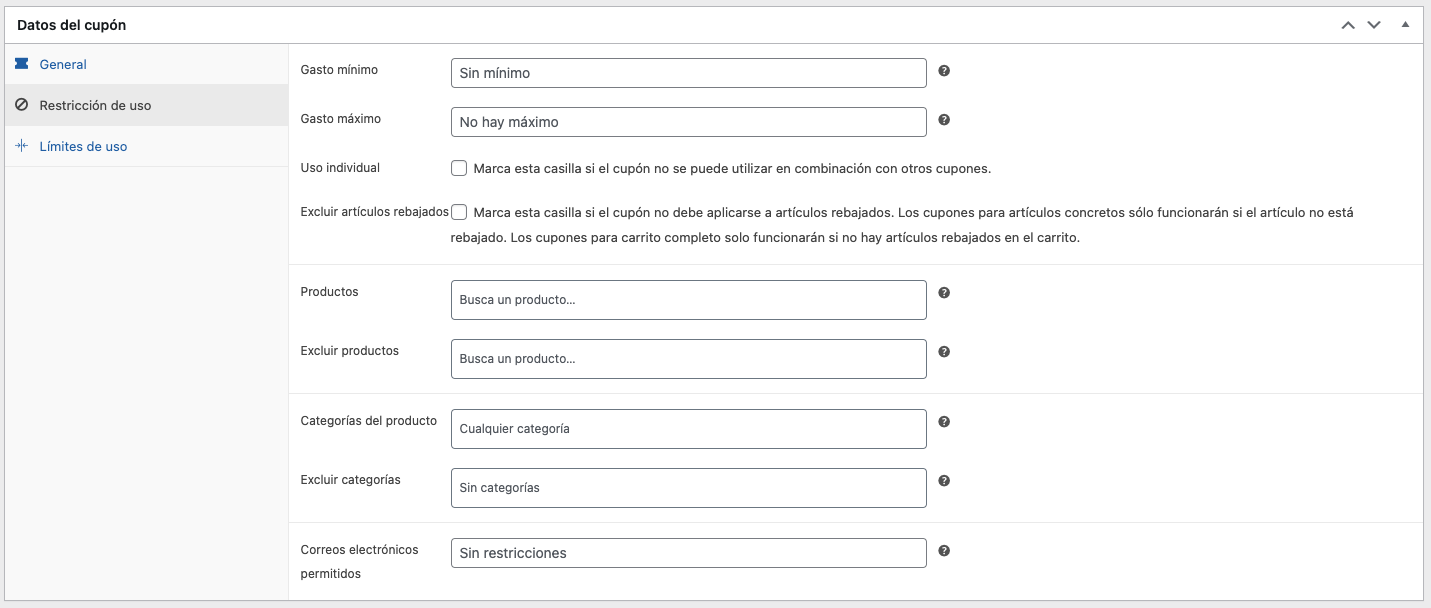Move Datos del cupón panel up

click(x=1348, y=25)
